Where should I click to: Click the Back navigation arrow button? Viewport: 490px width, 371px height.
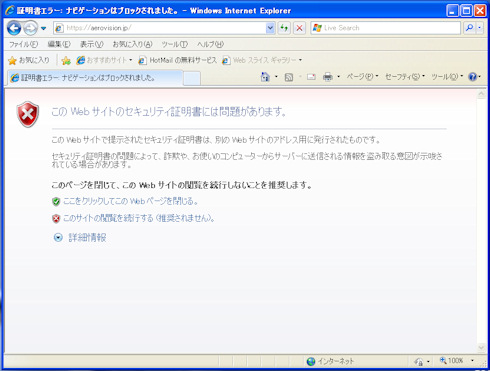[14, 28]
